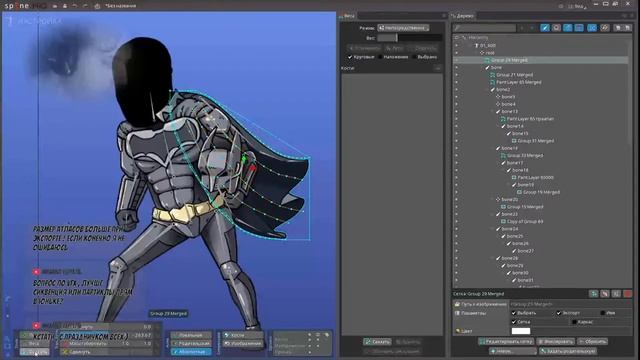Click the green icon in the mesh properties header
The image size is (640, 360).
tap(594, 293)
